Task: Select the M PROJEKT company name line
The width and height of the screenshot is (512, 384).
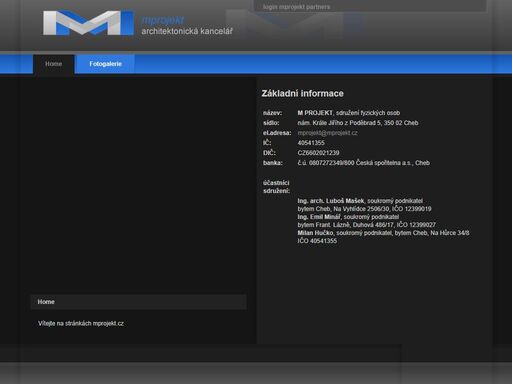Action: point(349,113)
